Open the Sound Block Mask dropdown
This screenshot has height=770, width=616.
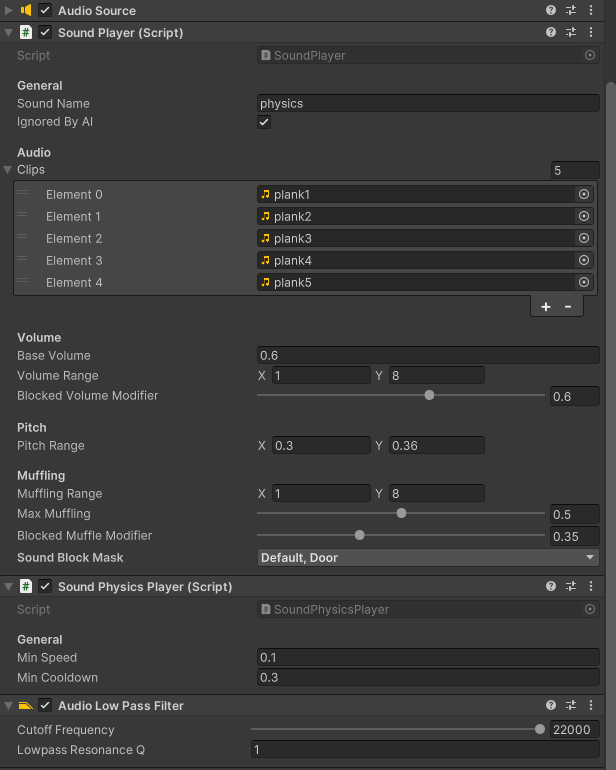coord(428,557)
